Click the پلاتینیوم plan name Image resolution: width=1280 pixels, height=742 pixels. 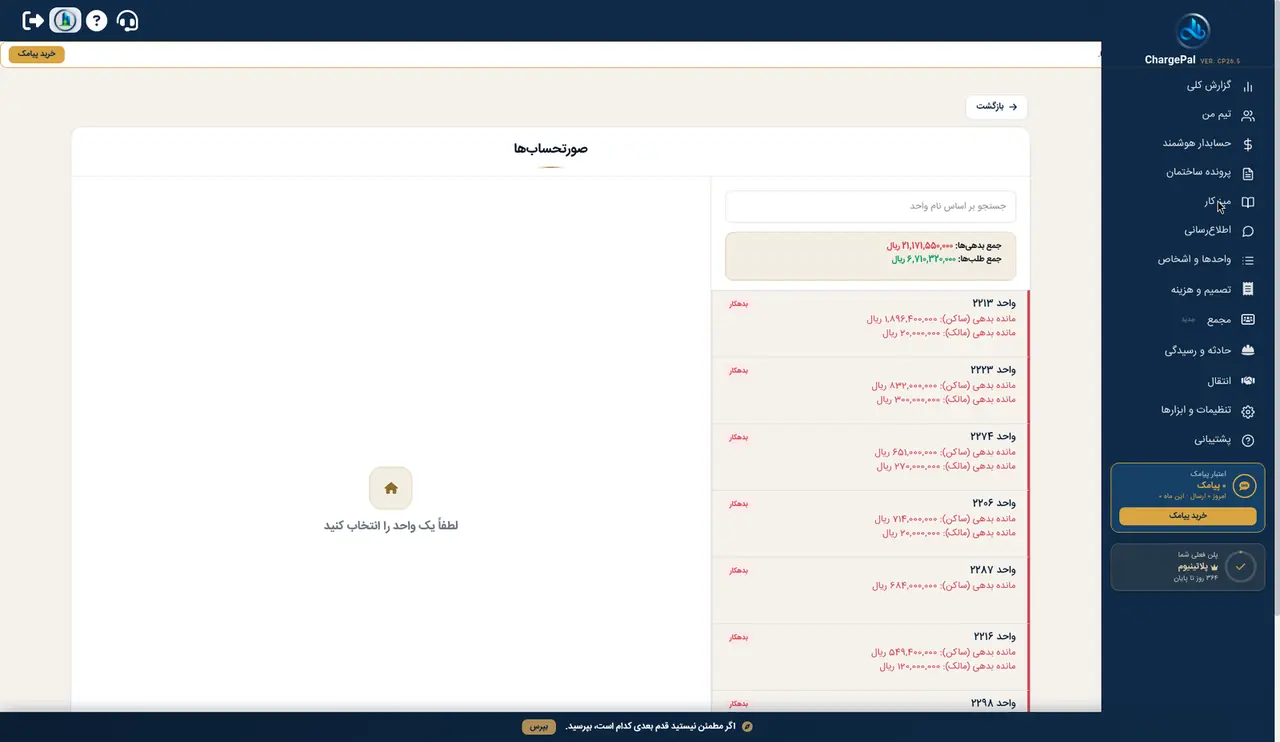pyautogui.click(x=1192, y=566)
